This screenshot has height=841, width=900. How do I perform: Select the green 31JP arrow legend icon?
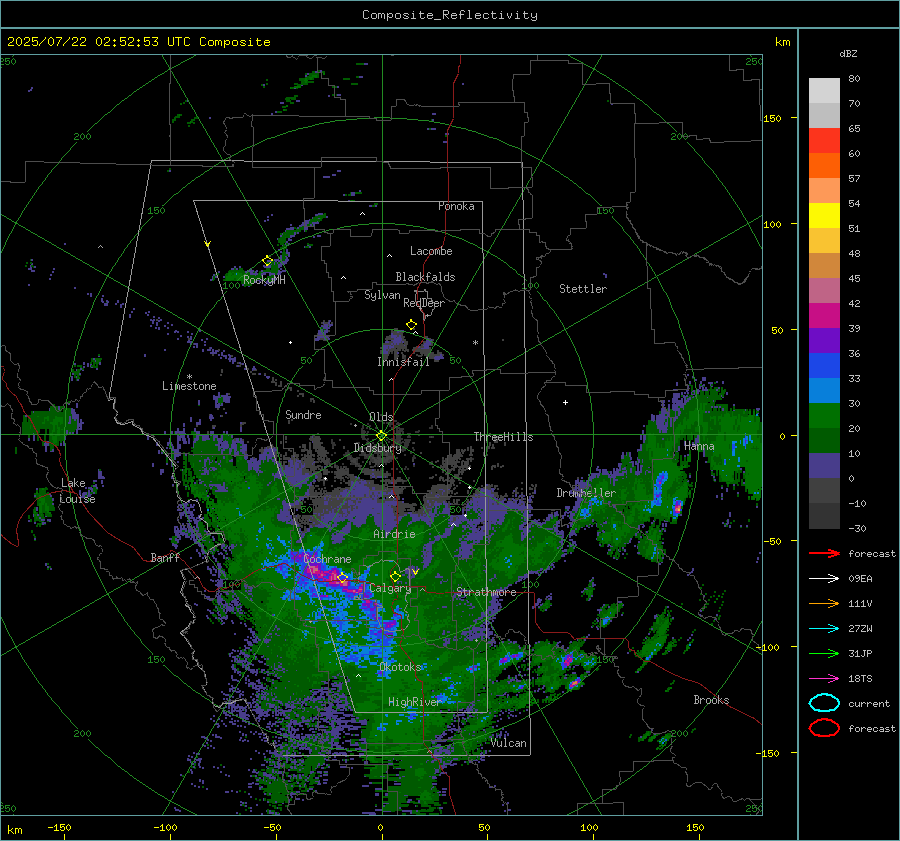coord(824,653)
